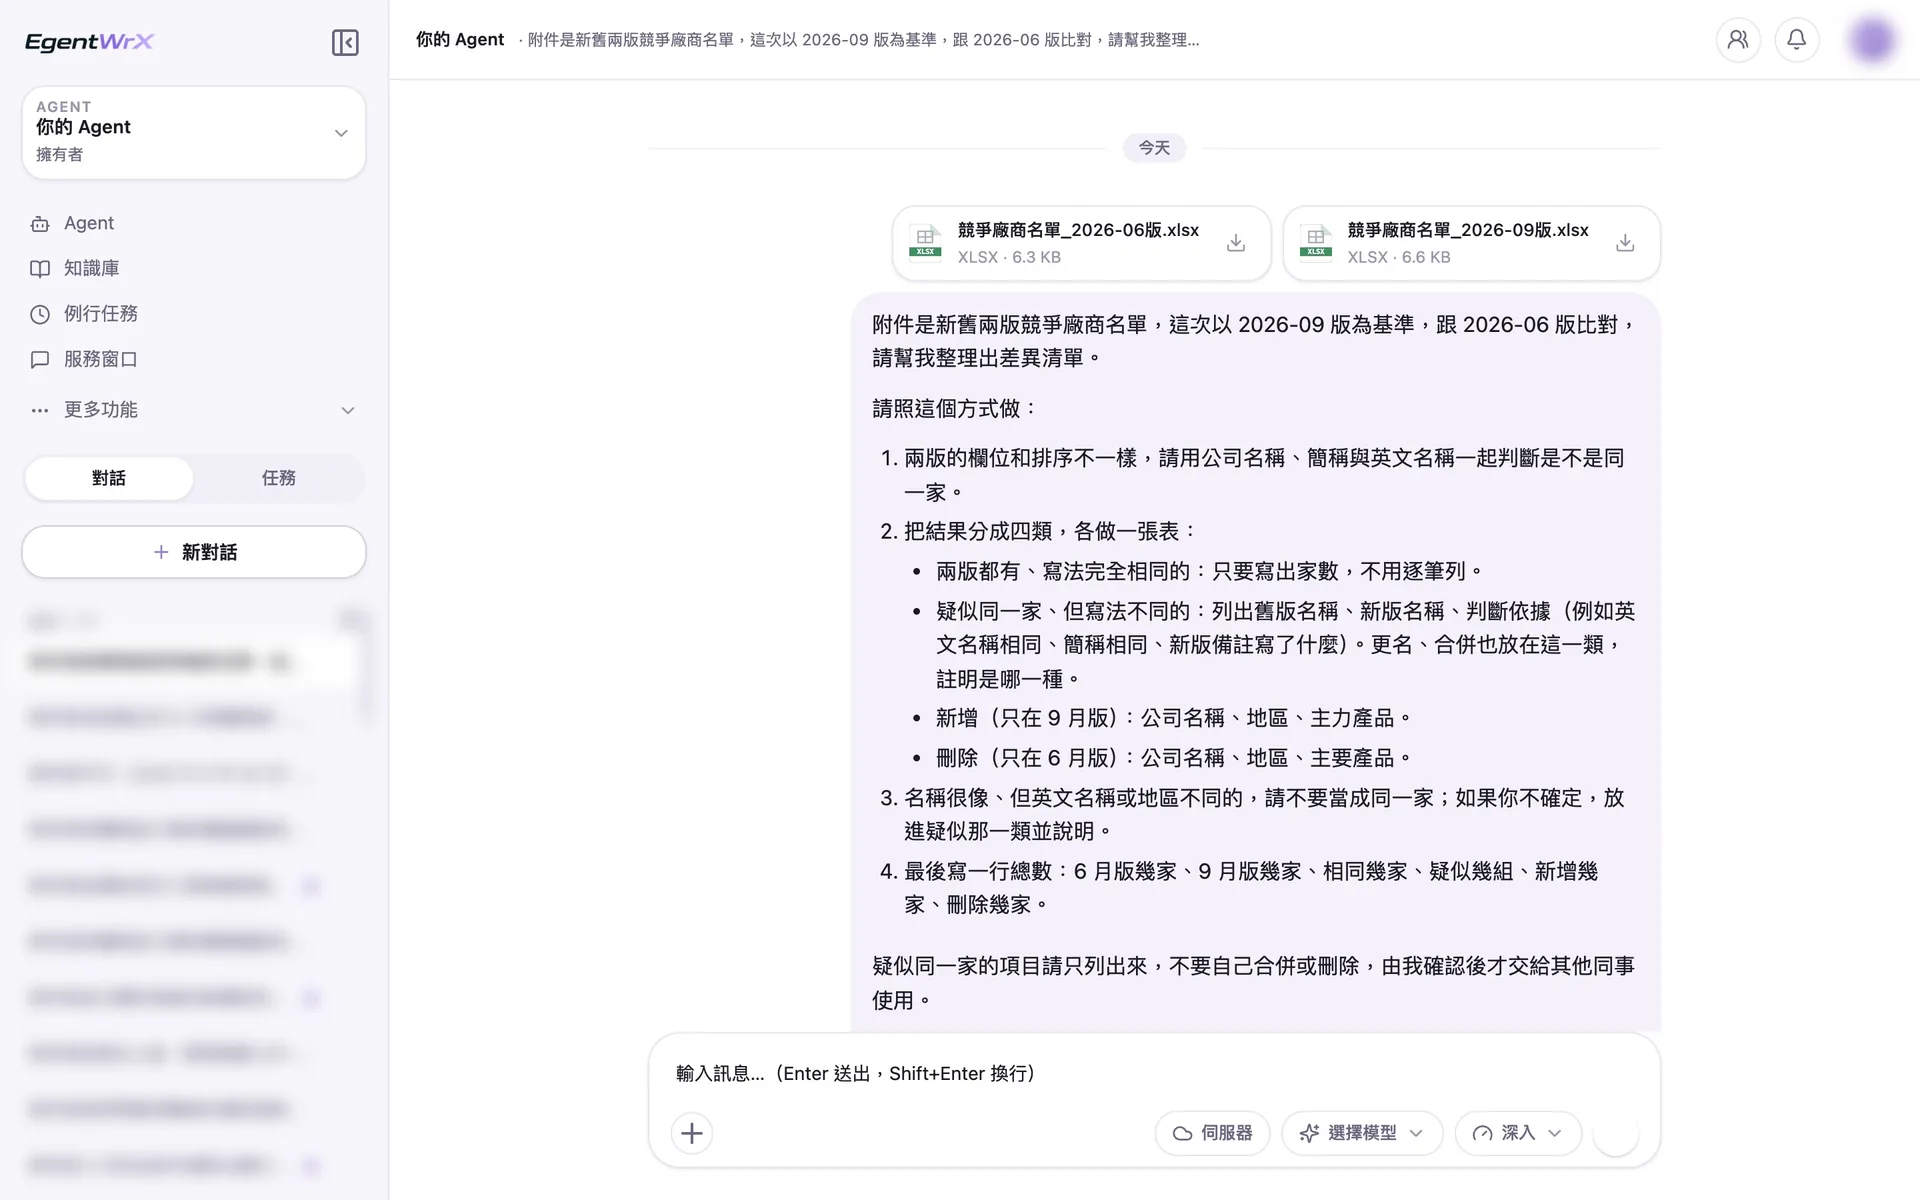1920x1200 pixels.
Task: Switch to the 任務 tab
Action: pyautogui.click(x=279, y=478)
